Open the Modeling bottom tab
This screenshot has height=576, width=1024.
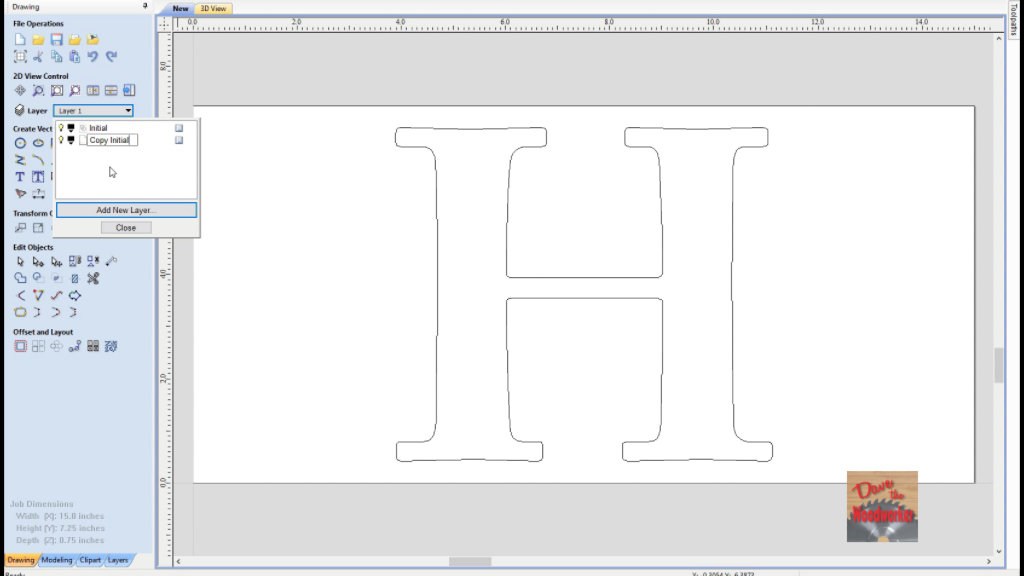point(57,560)
